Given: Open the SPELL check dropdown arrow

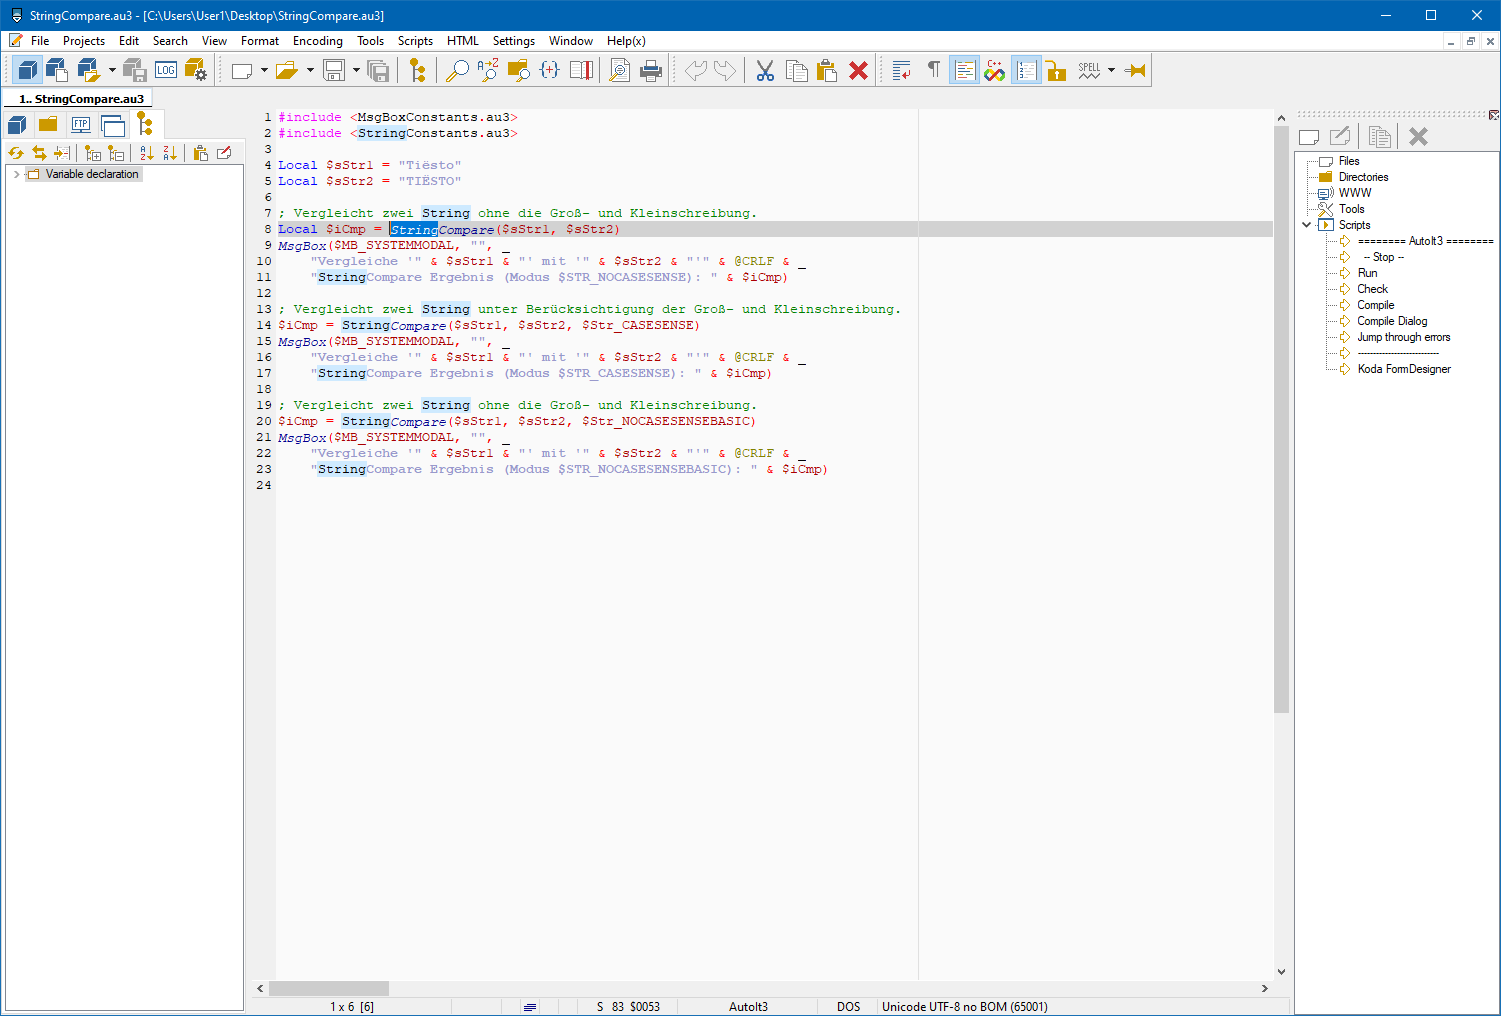Looking at the screenshot, I should point(1111,70).
